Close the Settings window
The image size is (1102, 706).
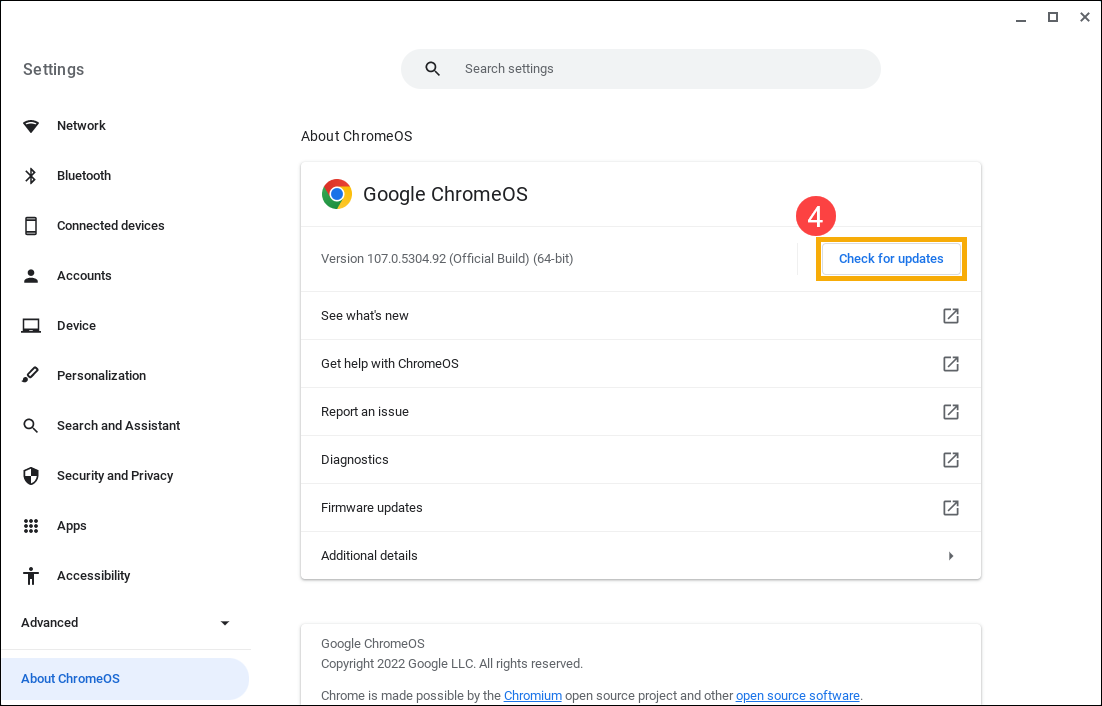(x=1084, y=18)
